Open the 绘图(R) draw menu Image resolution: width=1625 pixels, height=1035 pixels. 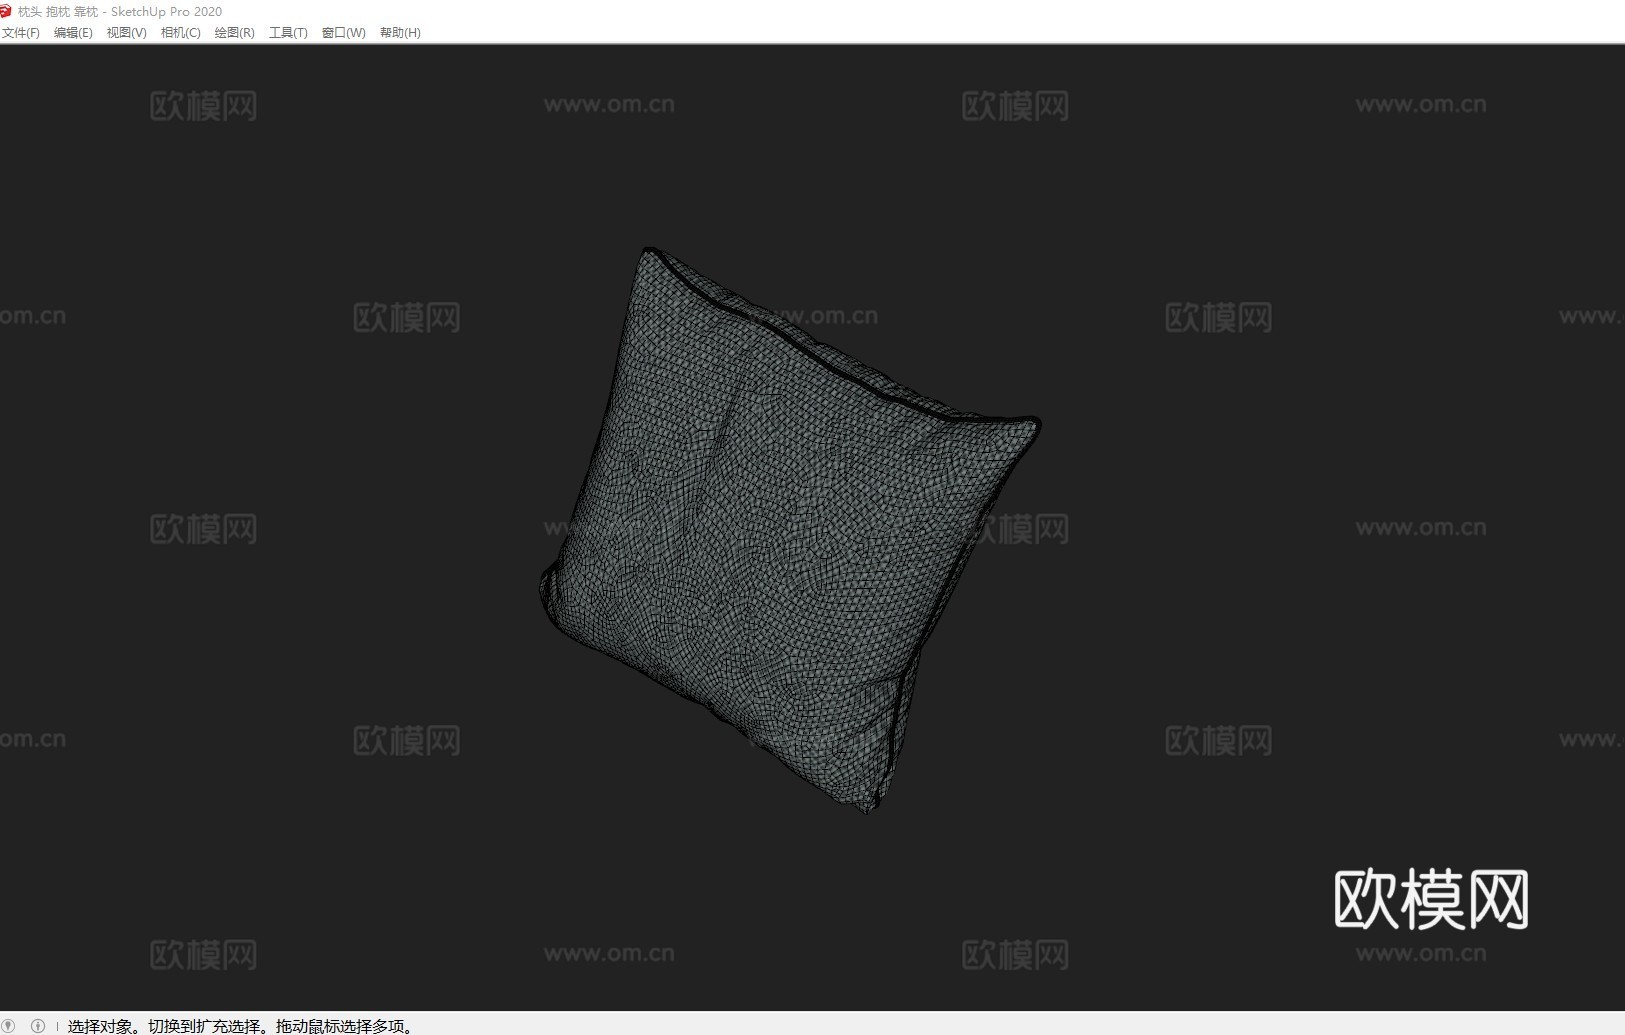(235, 33)
